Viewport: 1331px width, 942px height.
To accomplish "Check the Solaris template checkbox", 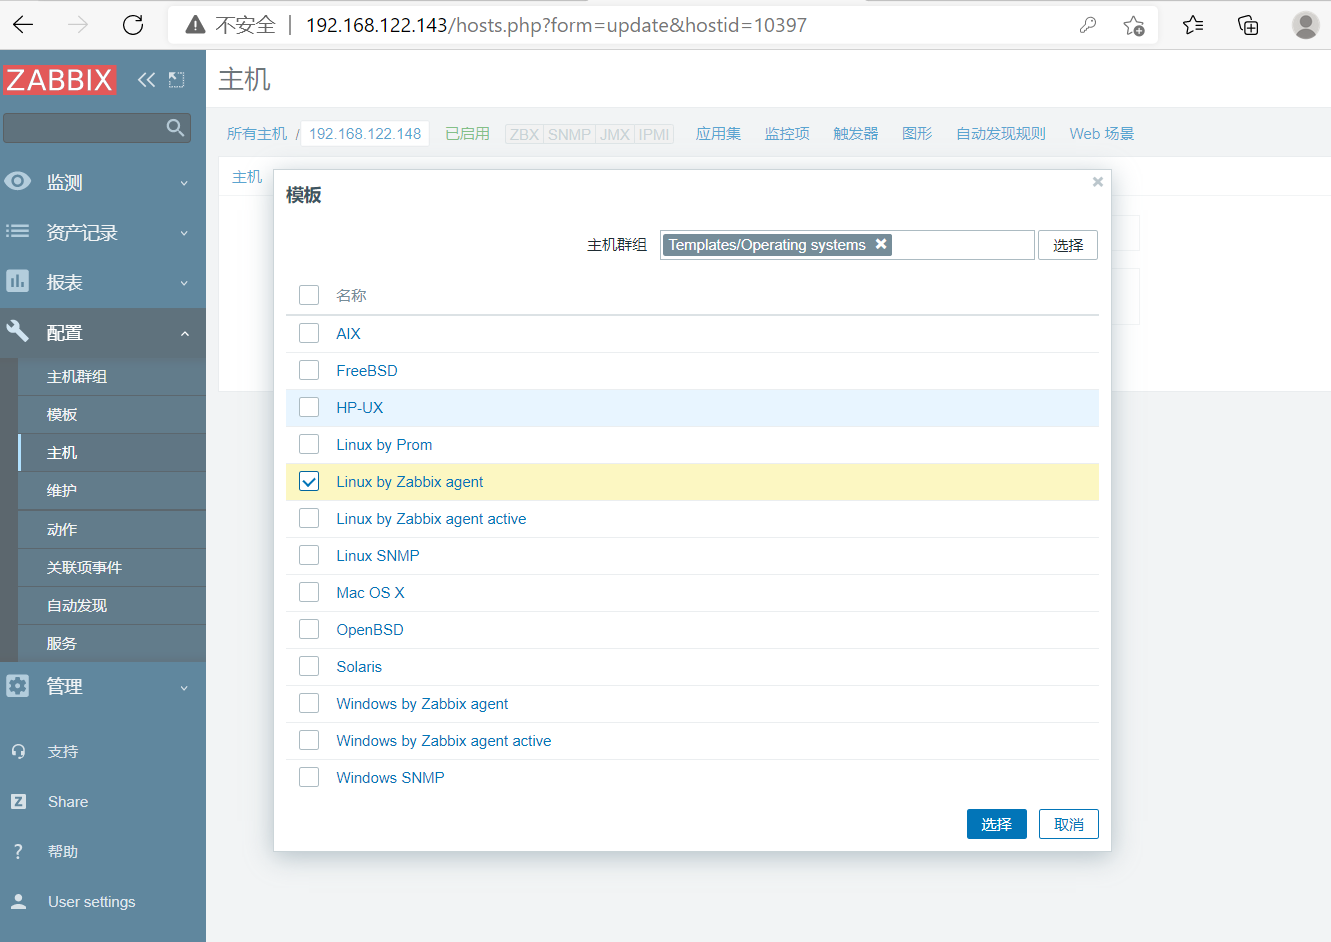I will point(309,666).
